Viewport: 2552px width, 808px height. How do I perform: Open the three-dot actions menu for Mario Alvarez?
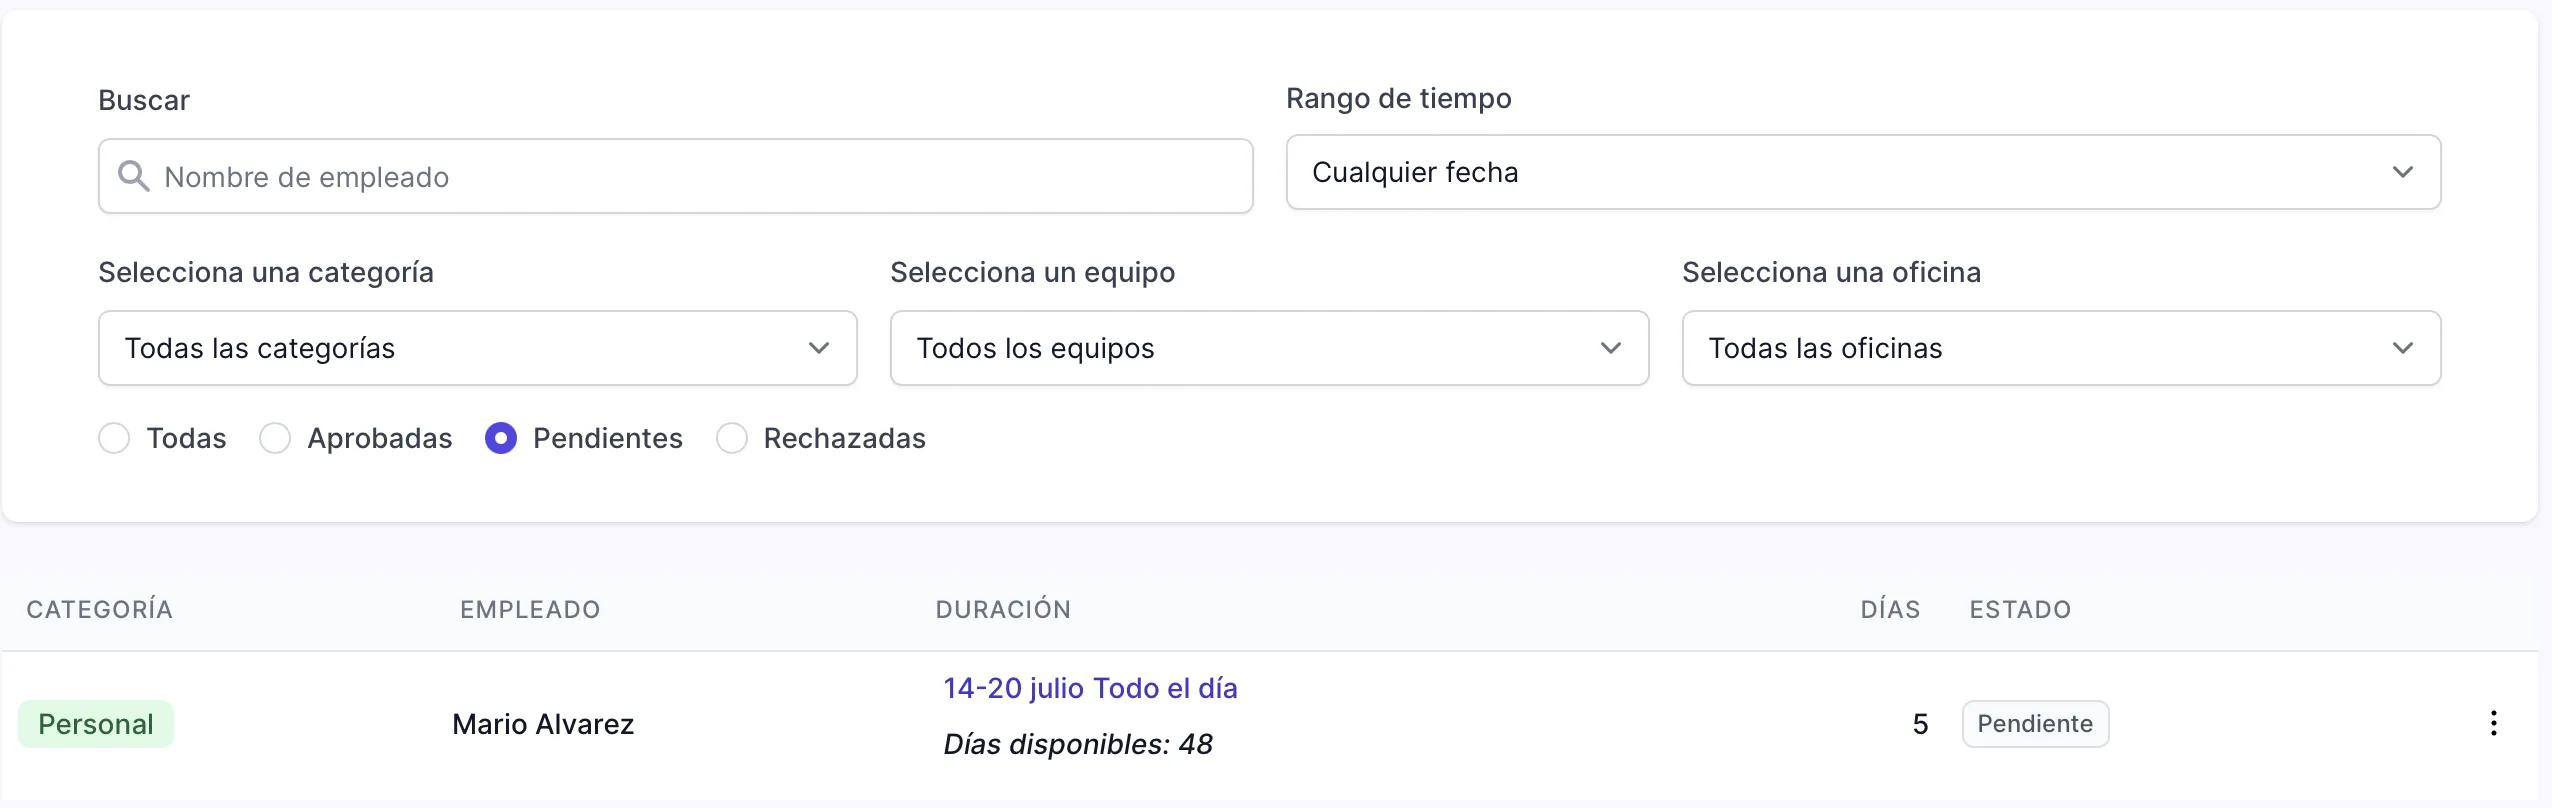click(2494, 723)
